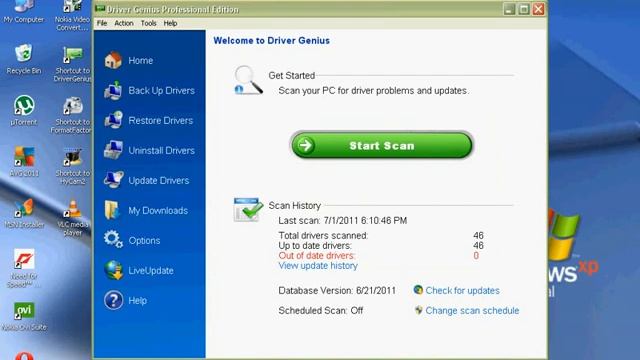Open the View update history link

[x=318, y=266]
